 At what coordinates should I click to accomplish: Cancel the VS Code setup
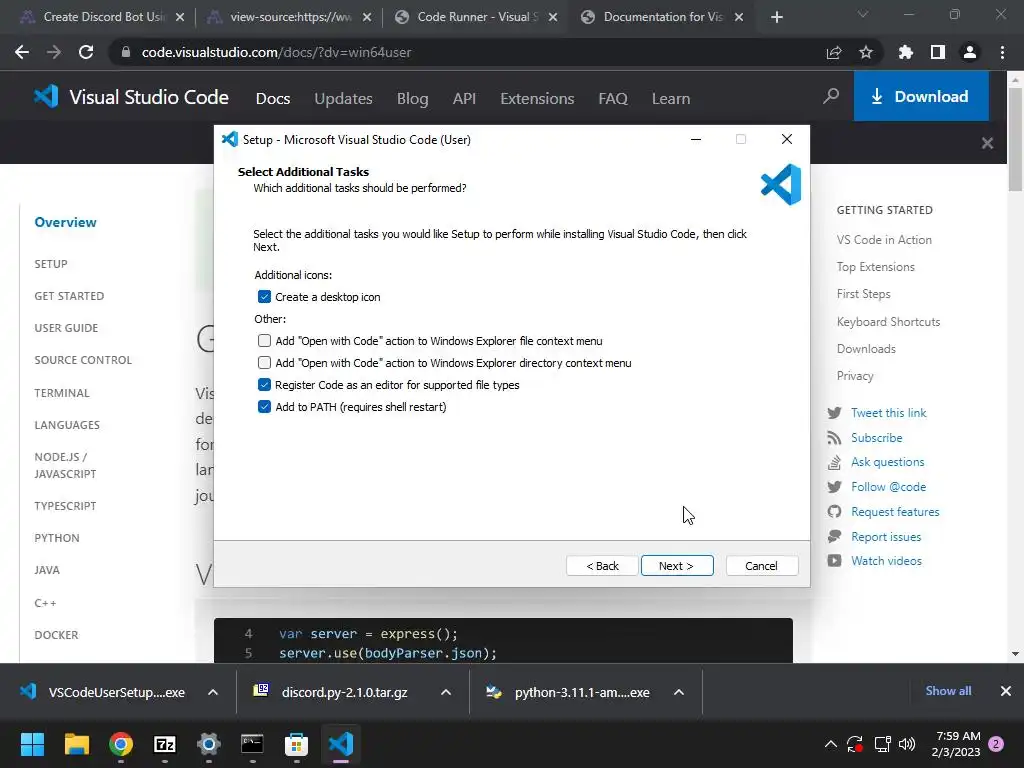[x=761, y=566]
